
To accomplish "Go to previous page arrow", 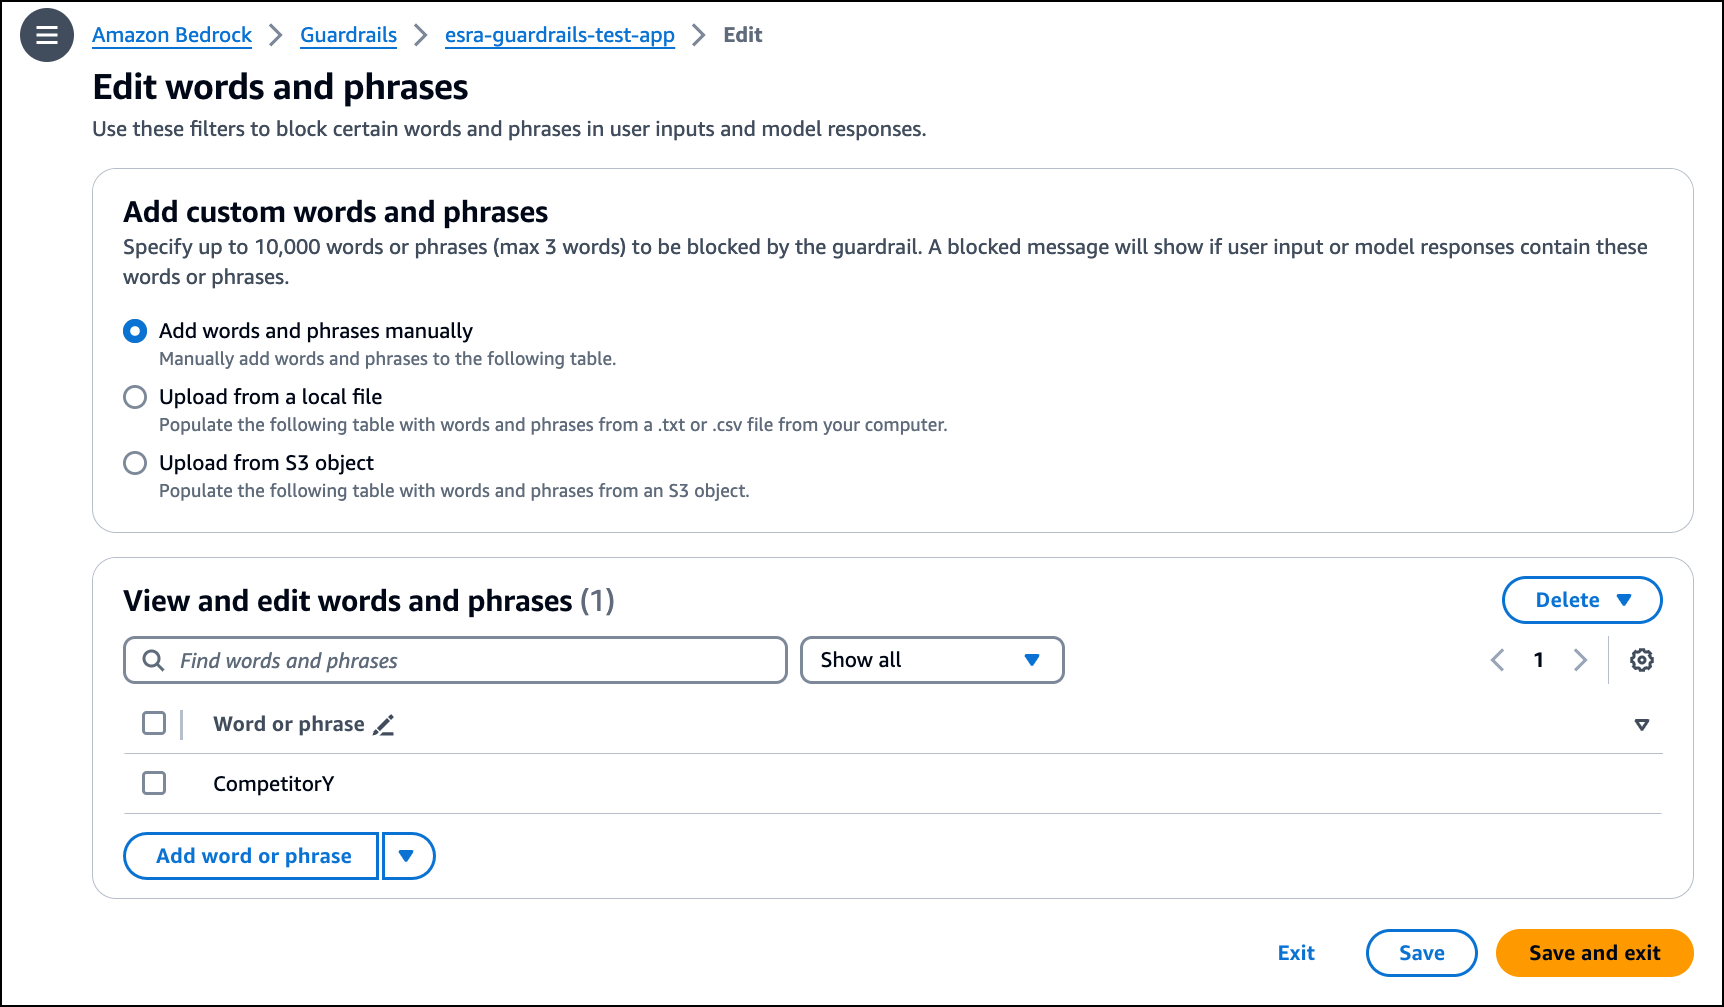I will tap(1497, 660).
